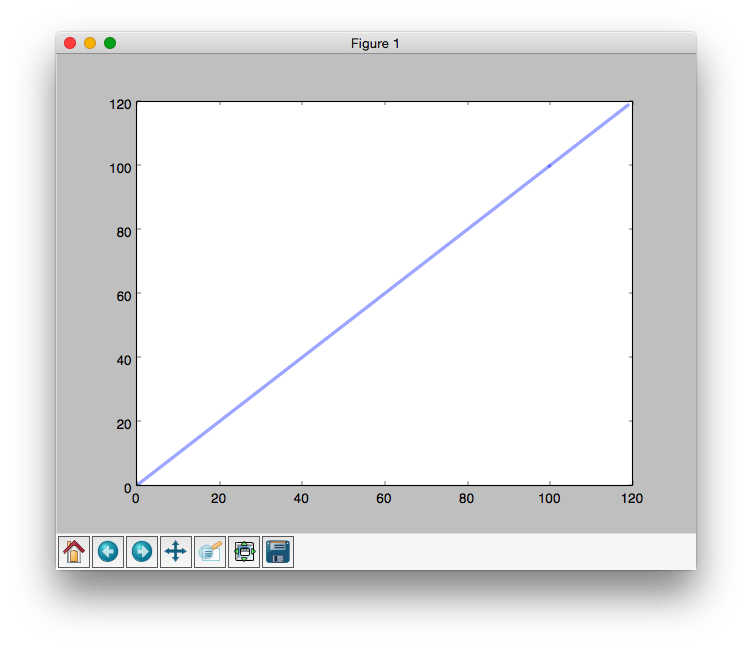This screenshot has width=752, height=650.
Task: Click the y-axis tick label 100
Action: [120, 168]
